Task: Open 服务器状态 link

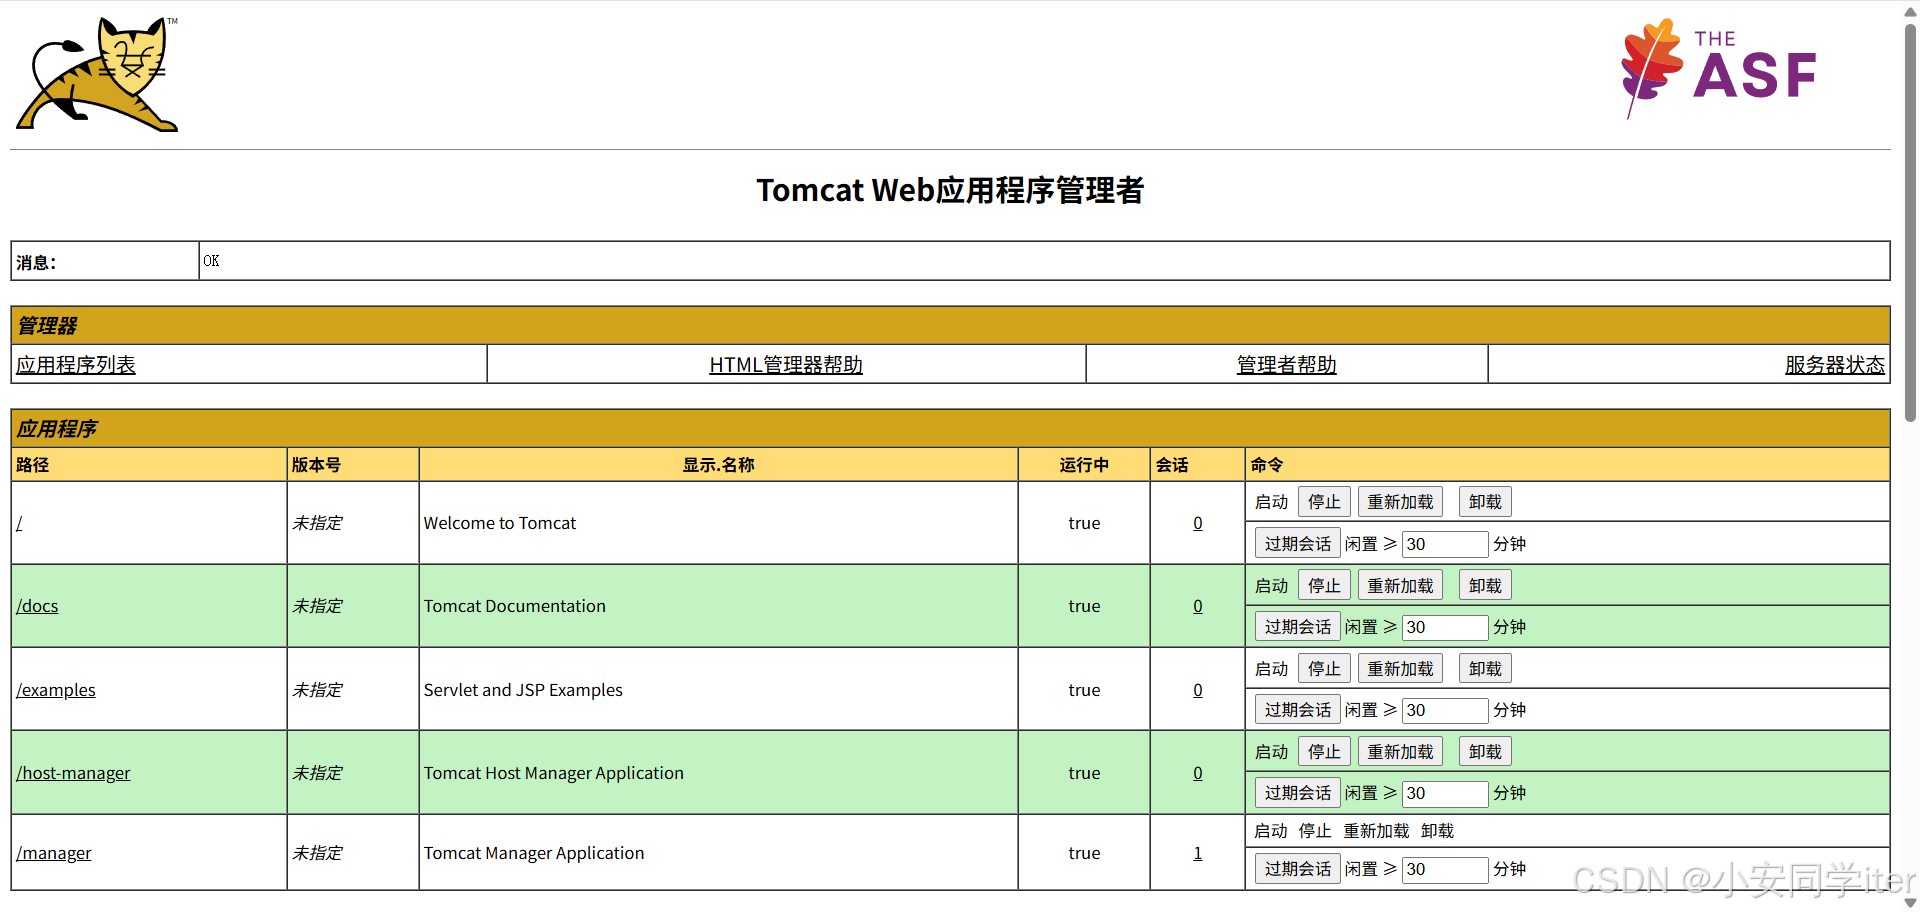Action: (1835, 365)
